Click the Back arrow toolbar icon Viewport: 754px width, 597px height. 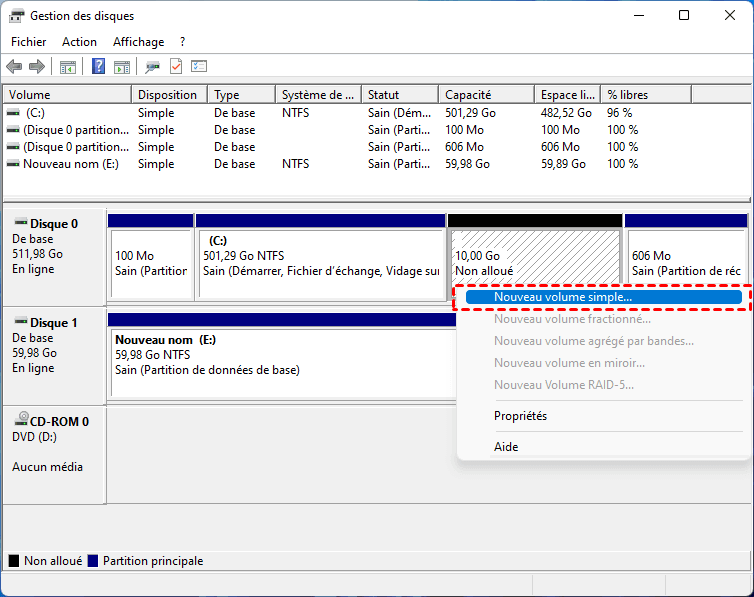(14, 67)
